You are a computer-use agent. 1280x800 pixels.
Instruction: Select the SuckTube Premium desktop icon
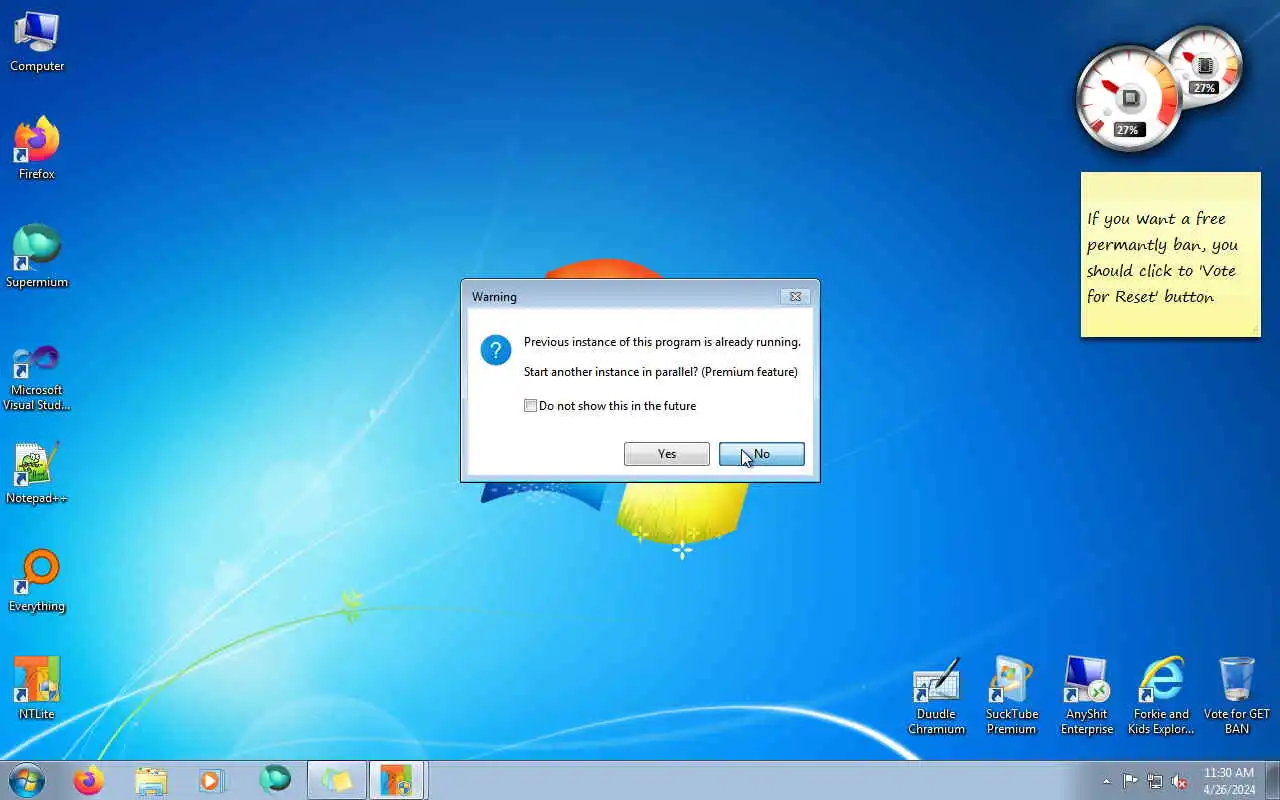click(x=1011, y=697)
